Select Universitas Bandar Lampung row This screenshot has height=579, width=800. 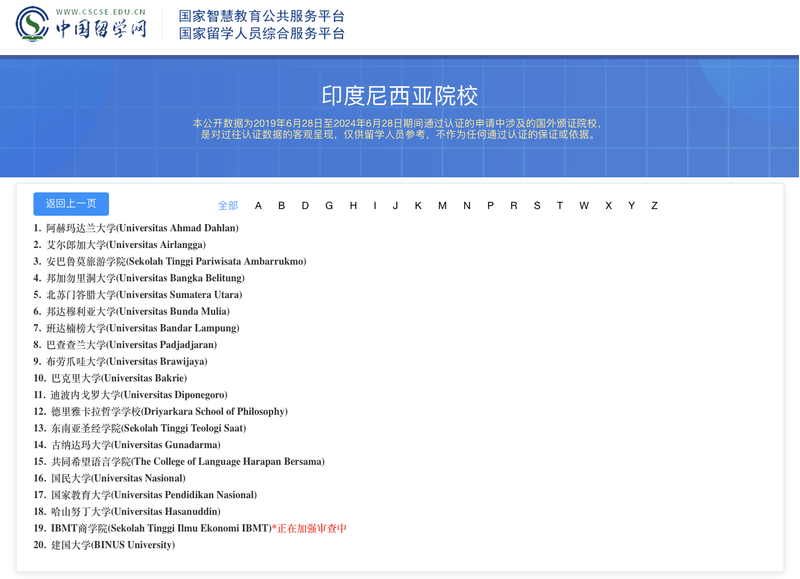pos(143,328)
